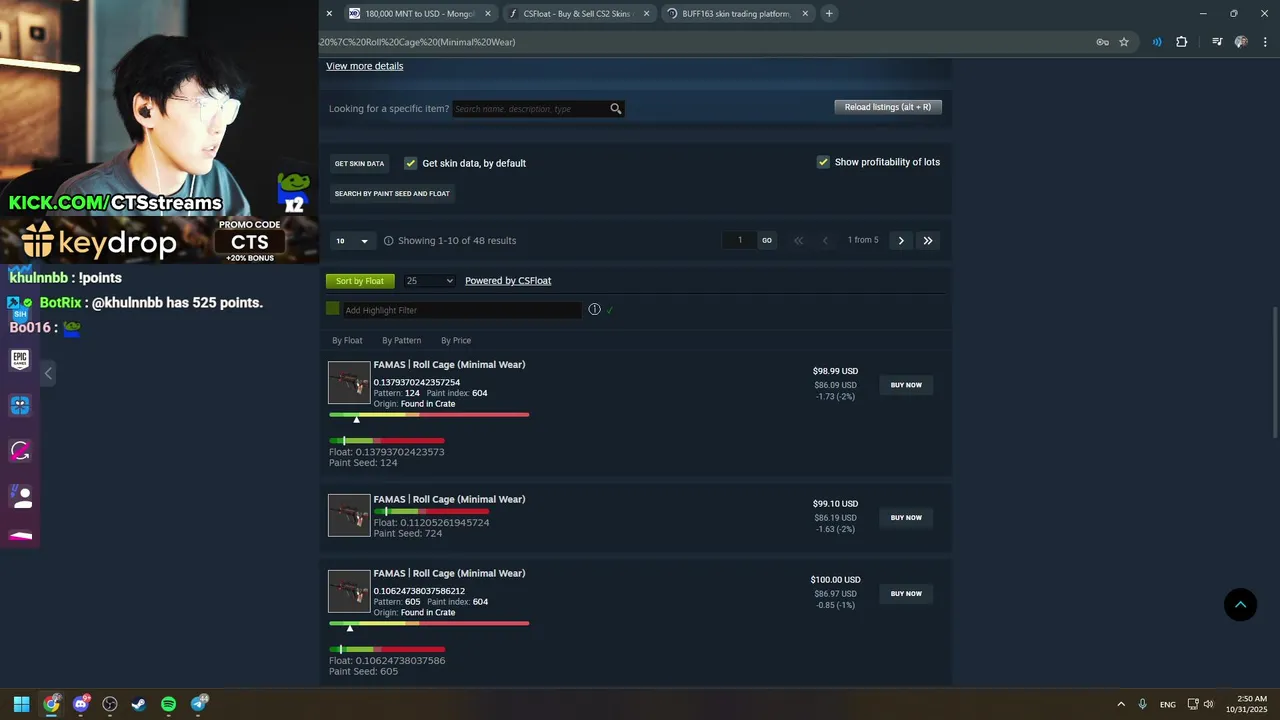The width and height of the screenshot is (1280, 720).
Task: Open Steam from the taskbar
Action: pos(139,704)
